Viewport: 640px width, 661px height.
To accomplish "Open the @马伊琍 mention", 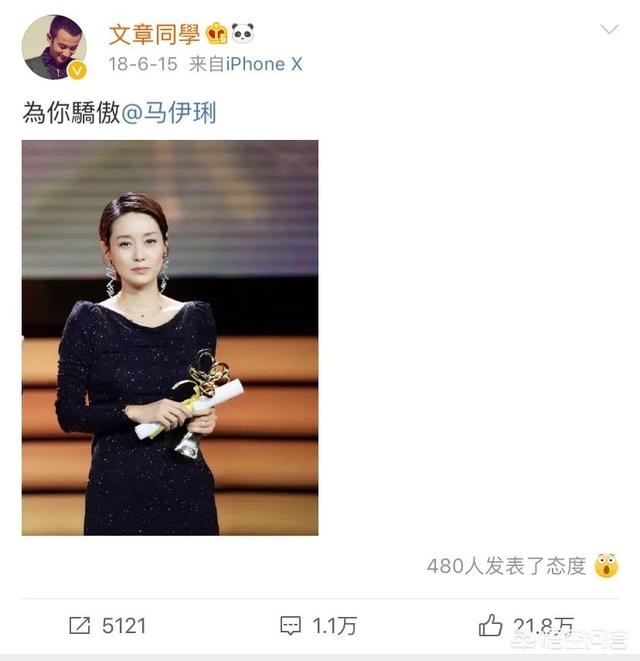I will pyautogui.click(x=169, y=113).
